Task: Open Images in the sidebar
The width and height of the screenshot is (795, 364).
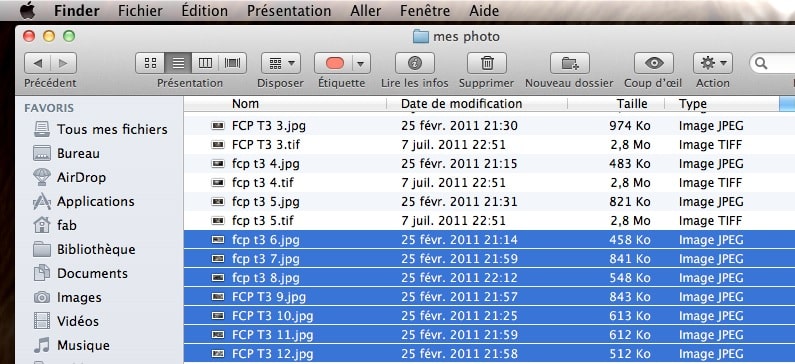Action: 66,297
